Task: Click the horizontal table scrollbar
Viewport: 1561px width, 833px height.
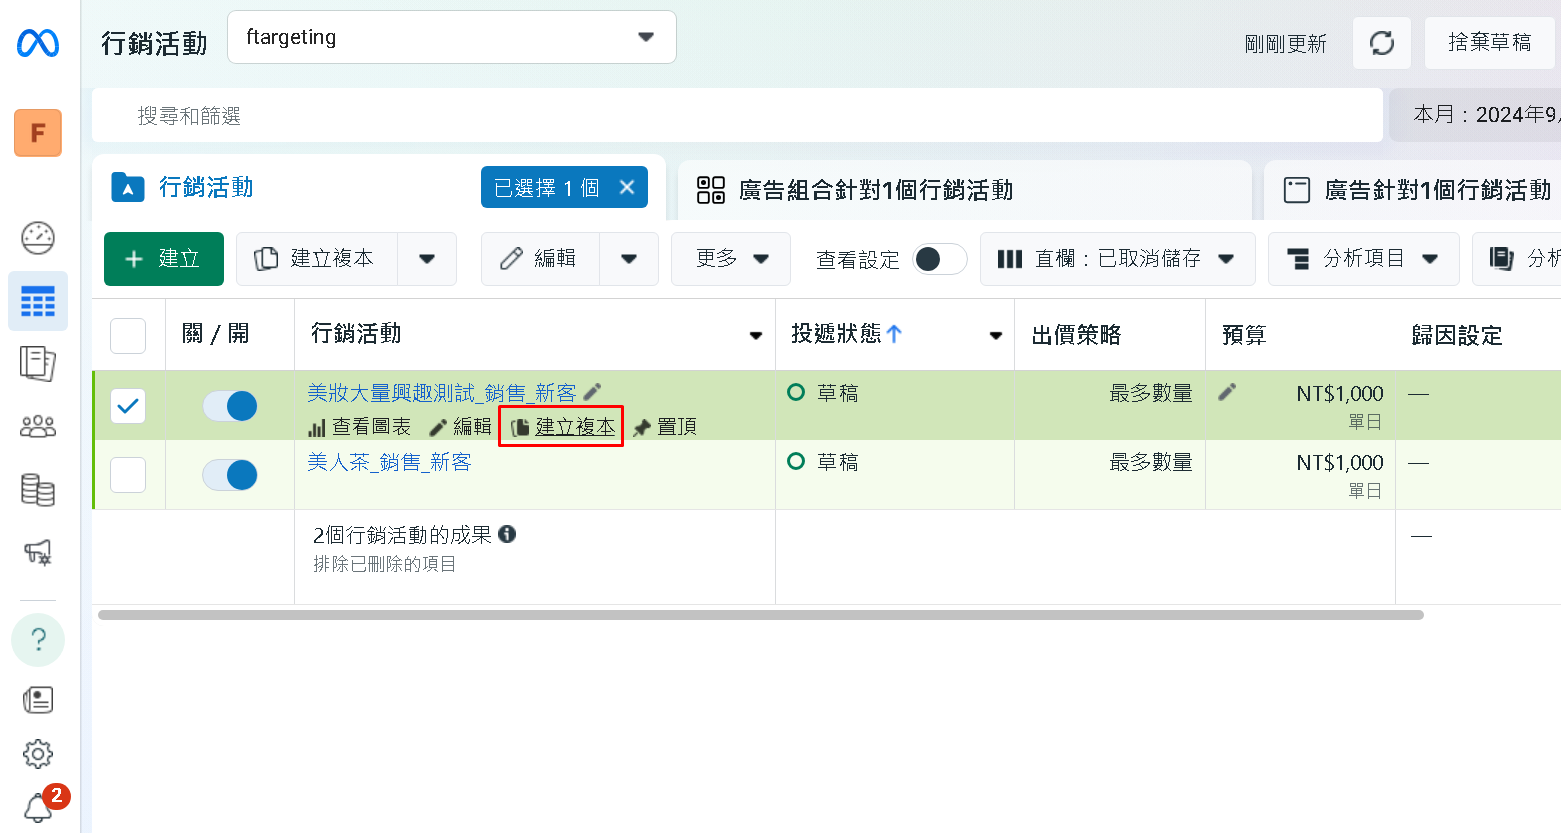Action: (x=761, y=615)
